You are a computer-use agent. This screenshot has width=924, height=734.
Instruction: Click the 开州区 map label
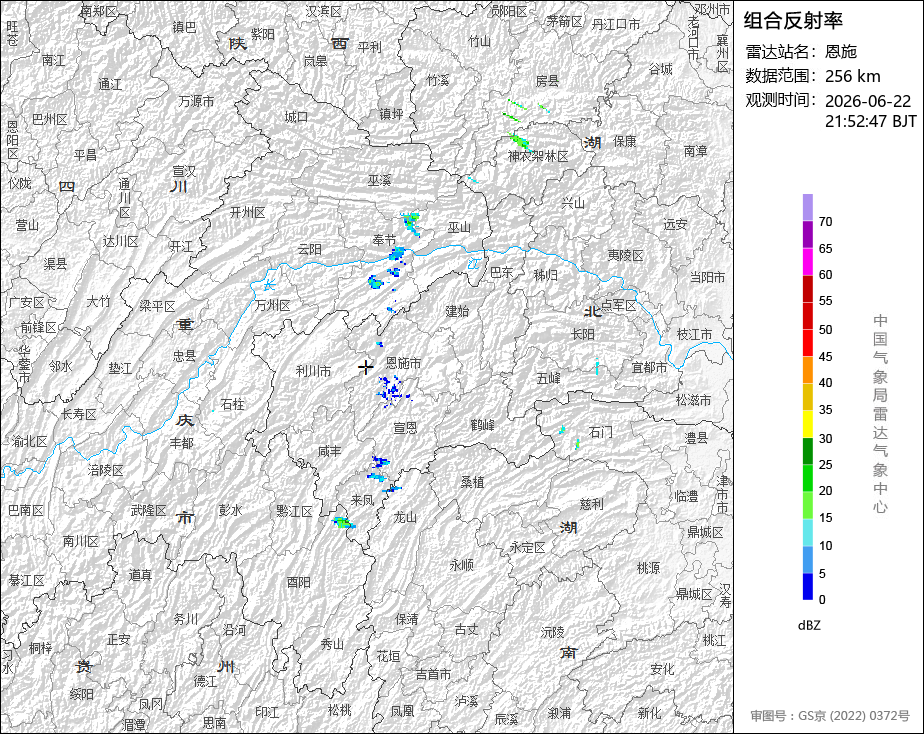[248, 212]
